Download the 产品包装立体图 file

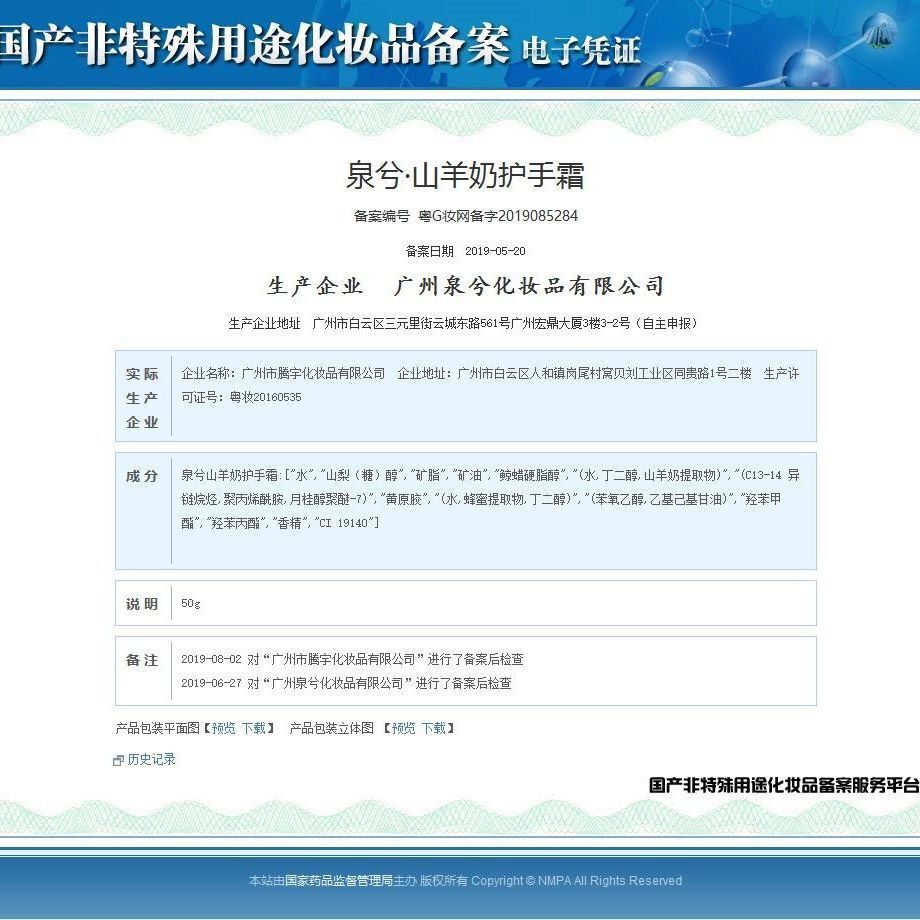434,728
